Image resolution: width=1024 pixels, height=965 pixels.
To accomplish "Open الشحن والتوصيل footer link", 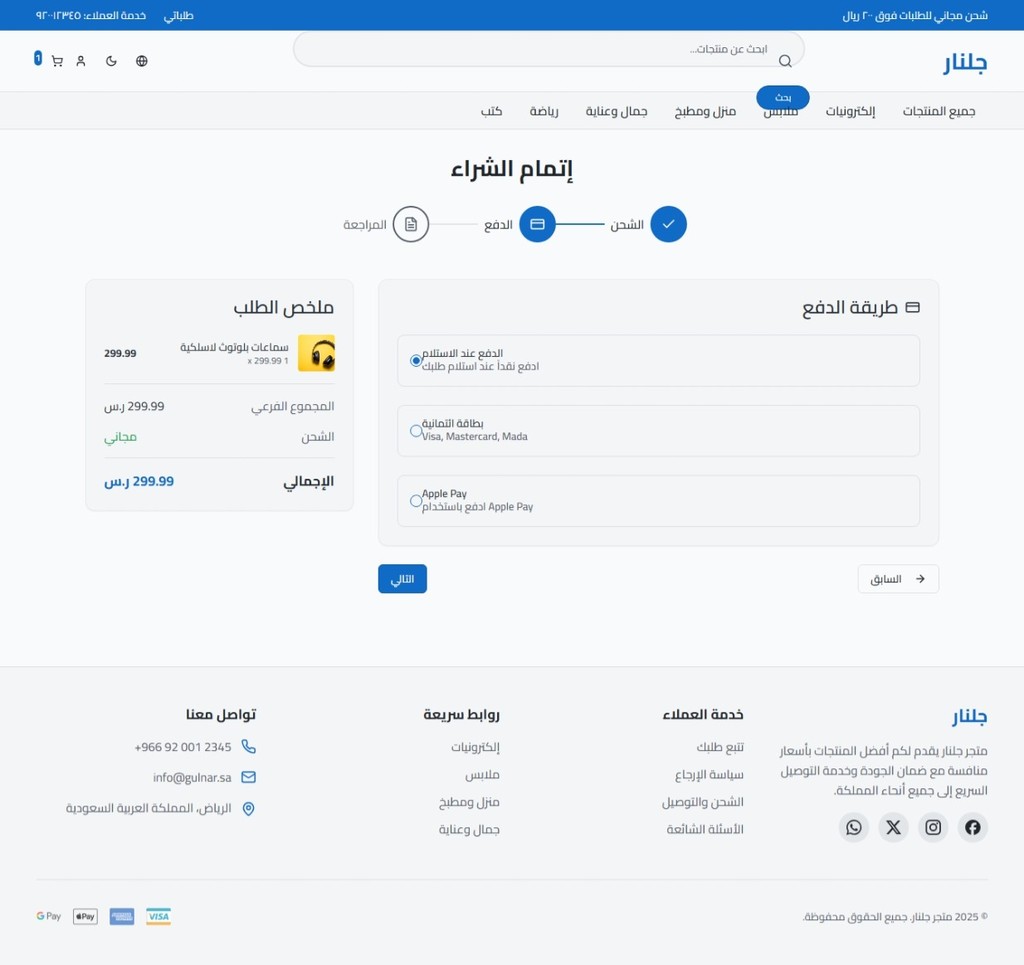I will click(x=703, y=802).
